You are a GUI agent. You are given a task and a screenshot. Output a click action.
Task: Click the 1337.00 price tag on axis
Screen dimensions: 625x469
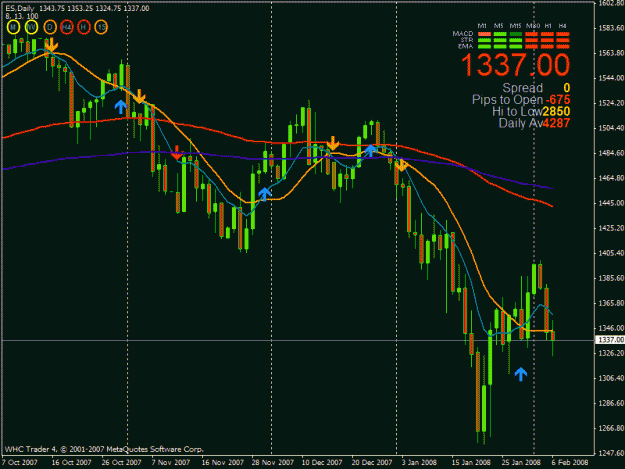point(610,340)
